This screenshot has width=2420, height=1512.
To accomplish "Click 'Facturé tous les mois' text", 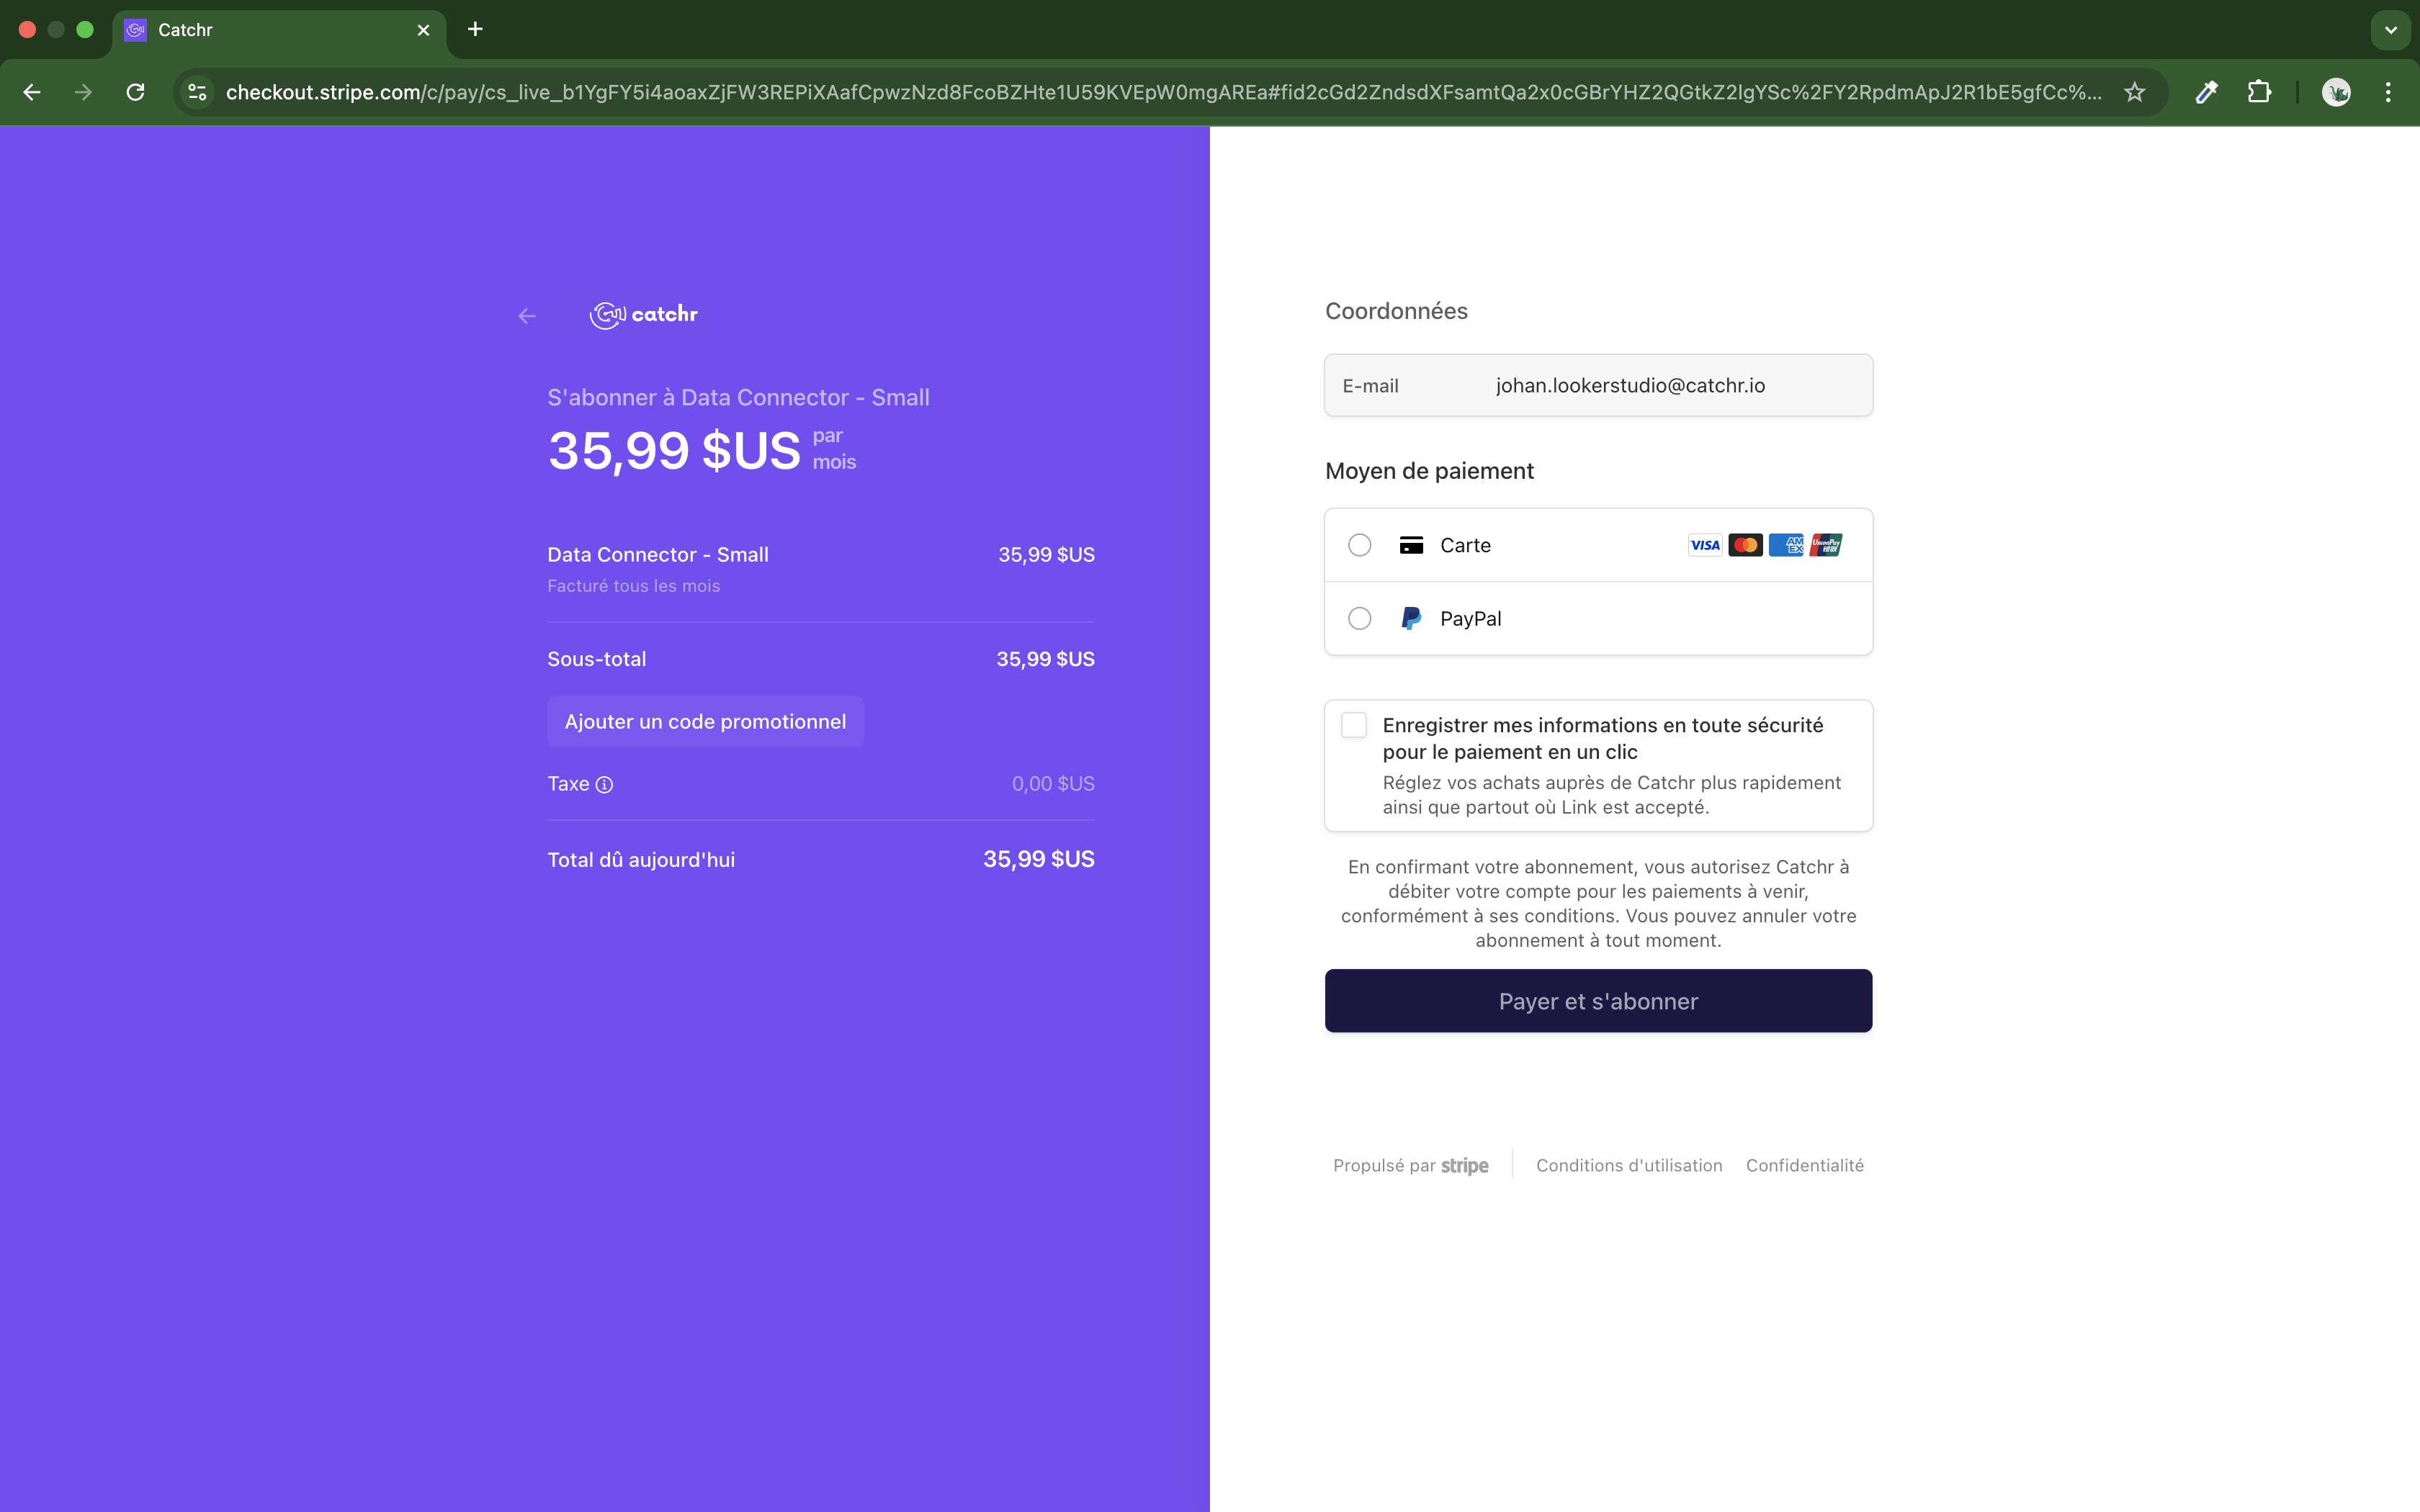I will (634, 586).
